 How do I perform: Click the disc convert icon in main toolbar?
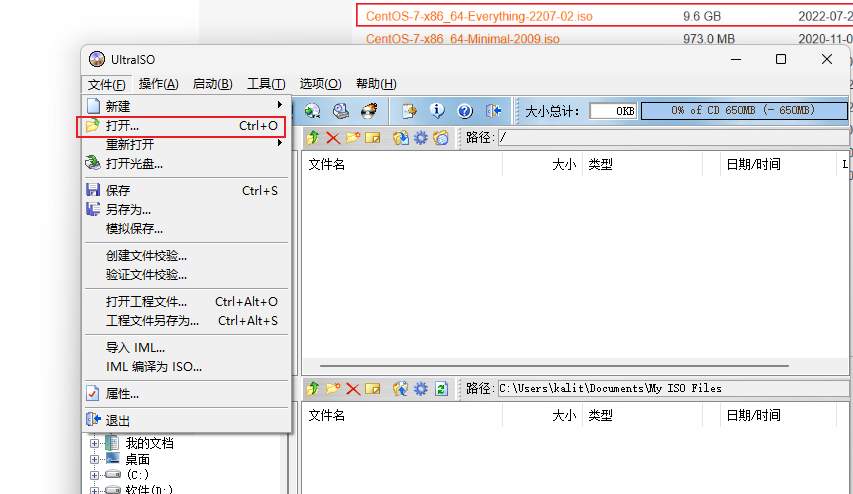pos(312,111)
